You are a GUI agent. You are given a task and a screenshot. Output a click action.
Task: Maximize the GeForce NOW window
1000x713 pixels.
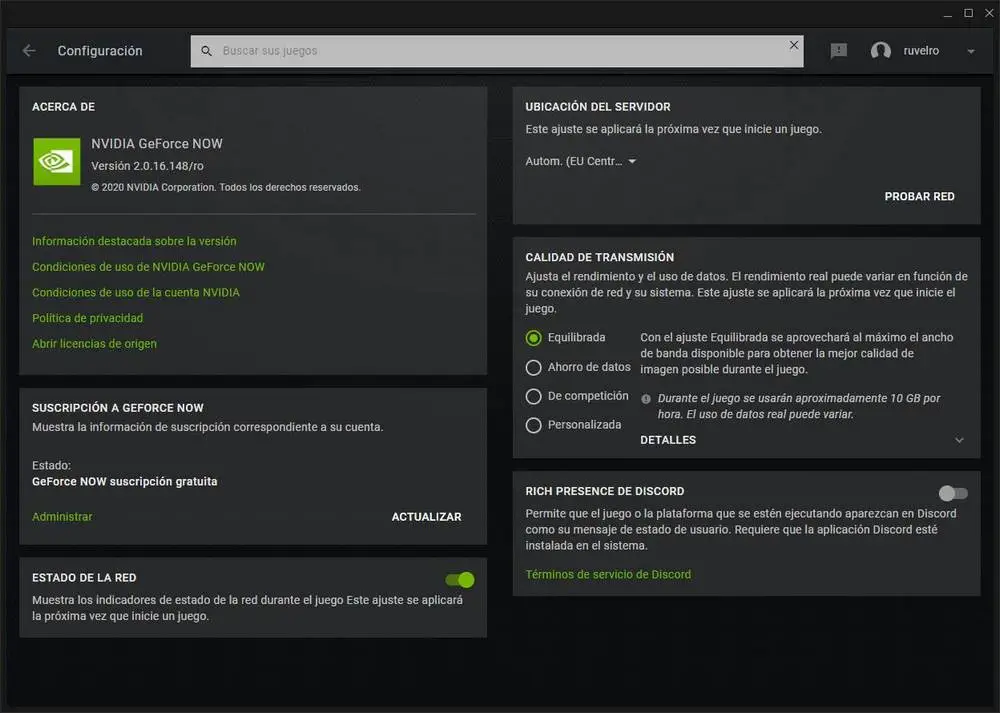(x=969, y=13)
